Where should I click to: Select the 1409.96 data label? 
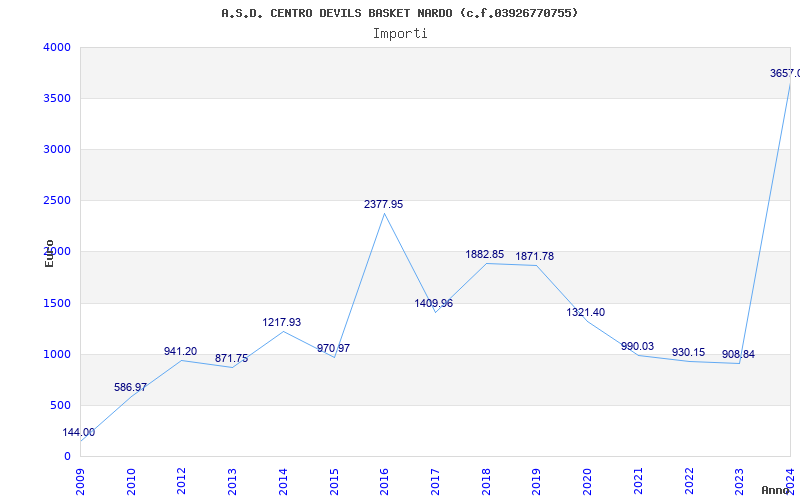pyautogui.click(x=433, y=304)
